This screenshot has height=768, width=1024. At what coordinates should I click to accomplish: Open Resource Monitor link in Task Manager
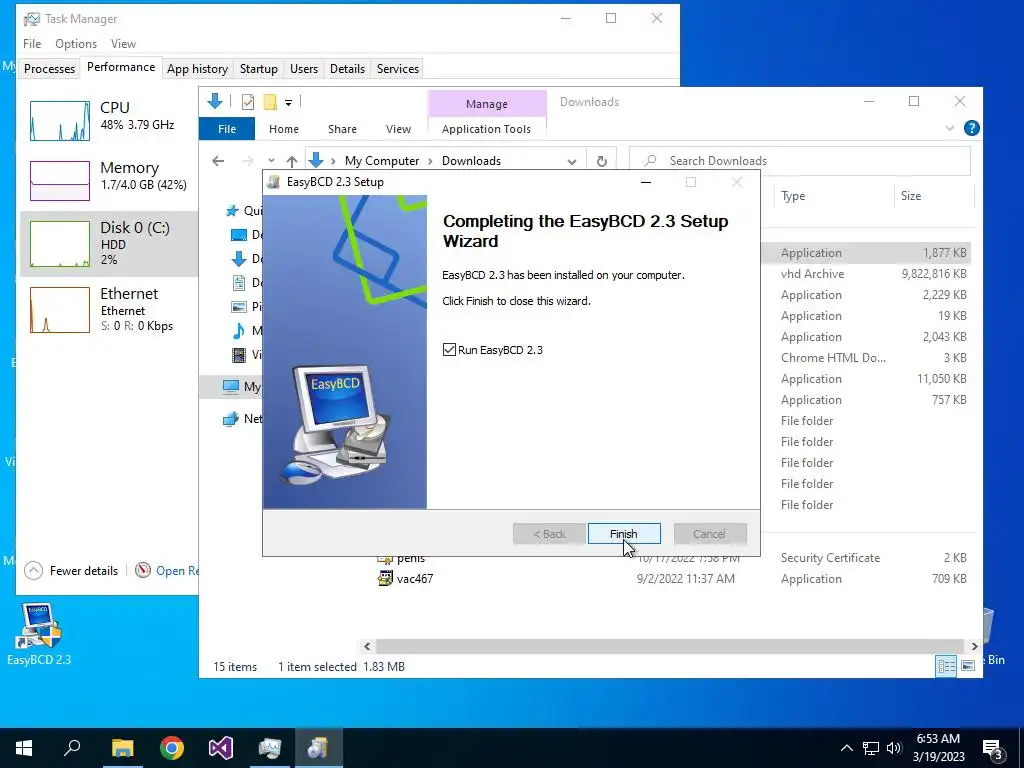(167, 571)
